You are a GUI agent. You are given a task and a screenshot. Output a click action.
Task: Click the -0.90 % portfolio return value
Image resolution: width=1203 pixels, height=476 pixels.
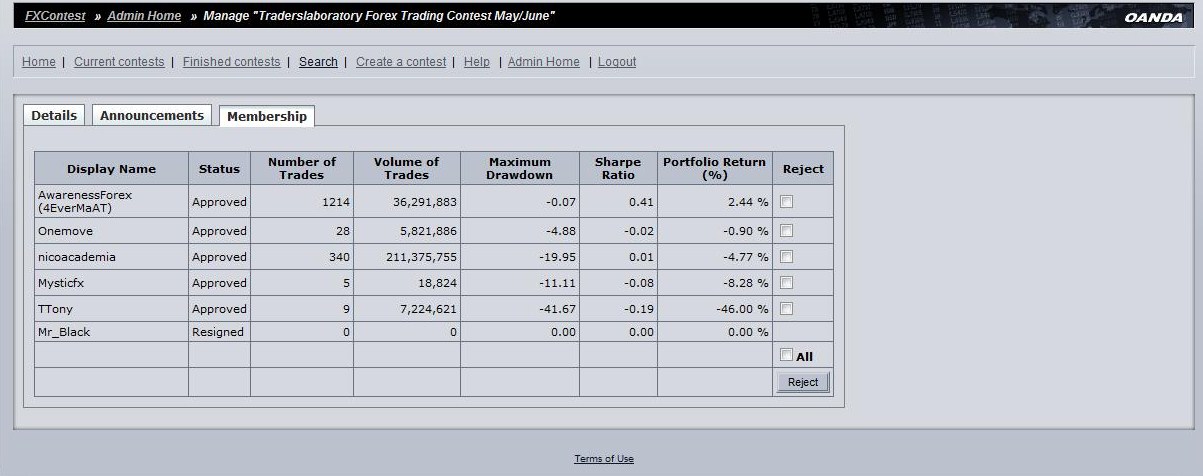point(745,231)
